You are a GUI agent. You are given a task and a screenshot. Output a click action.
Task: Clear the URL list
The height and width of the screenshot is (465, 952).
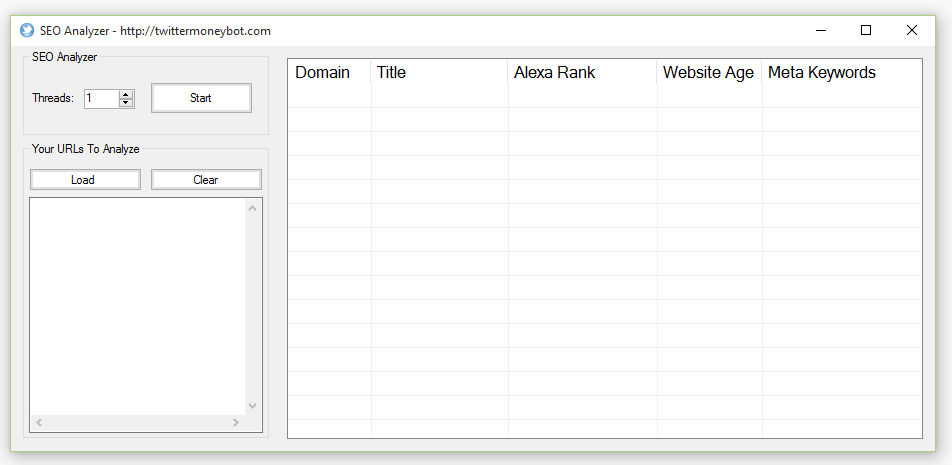pos(206,180)
